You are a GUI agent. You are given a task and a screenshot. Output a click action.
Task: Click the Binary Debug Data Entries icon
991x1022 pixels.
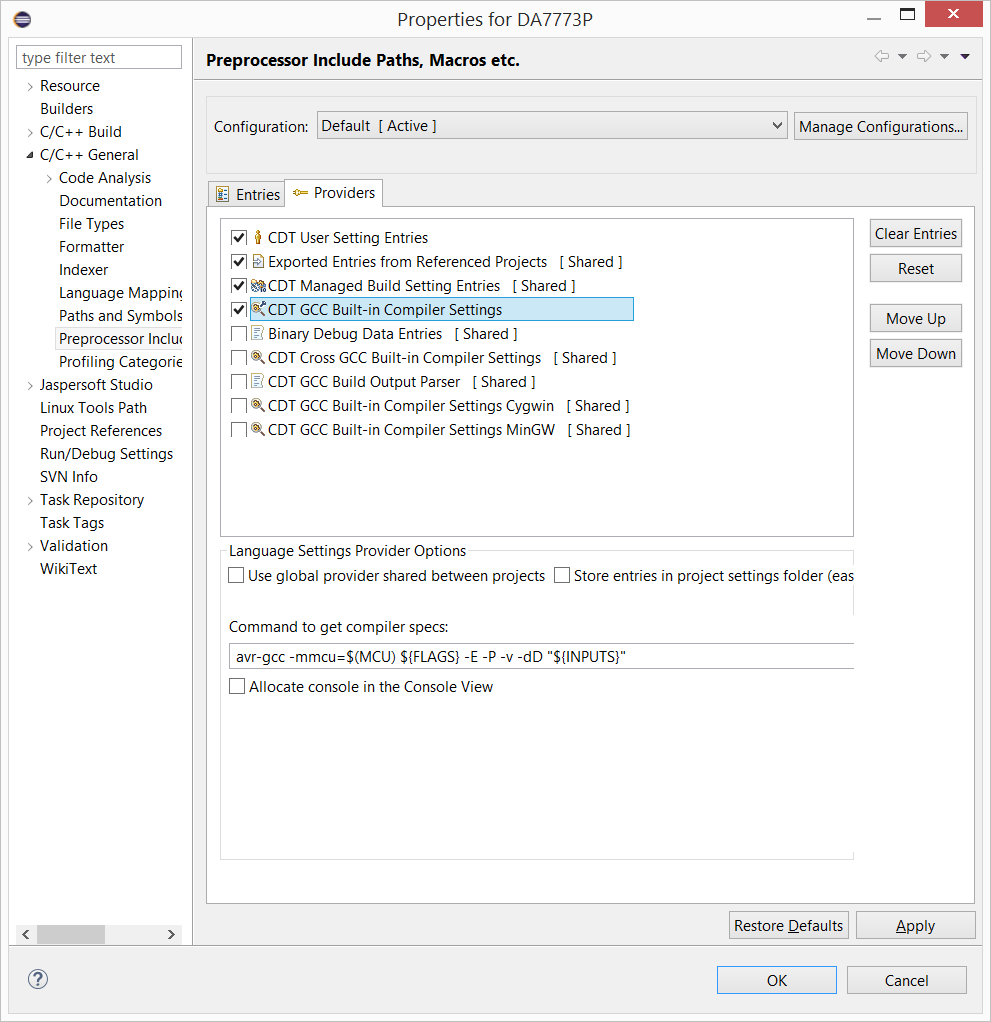[x=258, y=333]
